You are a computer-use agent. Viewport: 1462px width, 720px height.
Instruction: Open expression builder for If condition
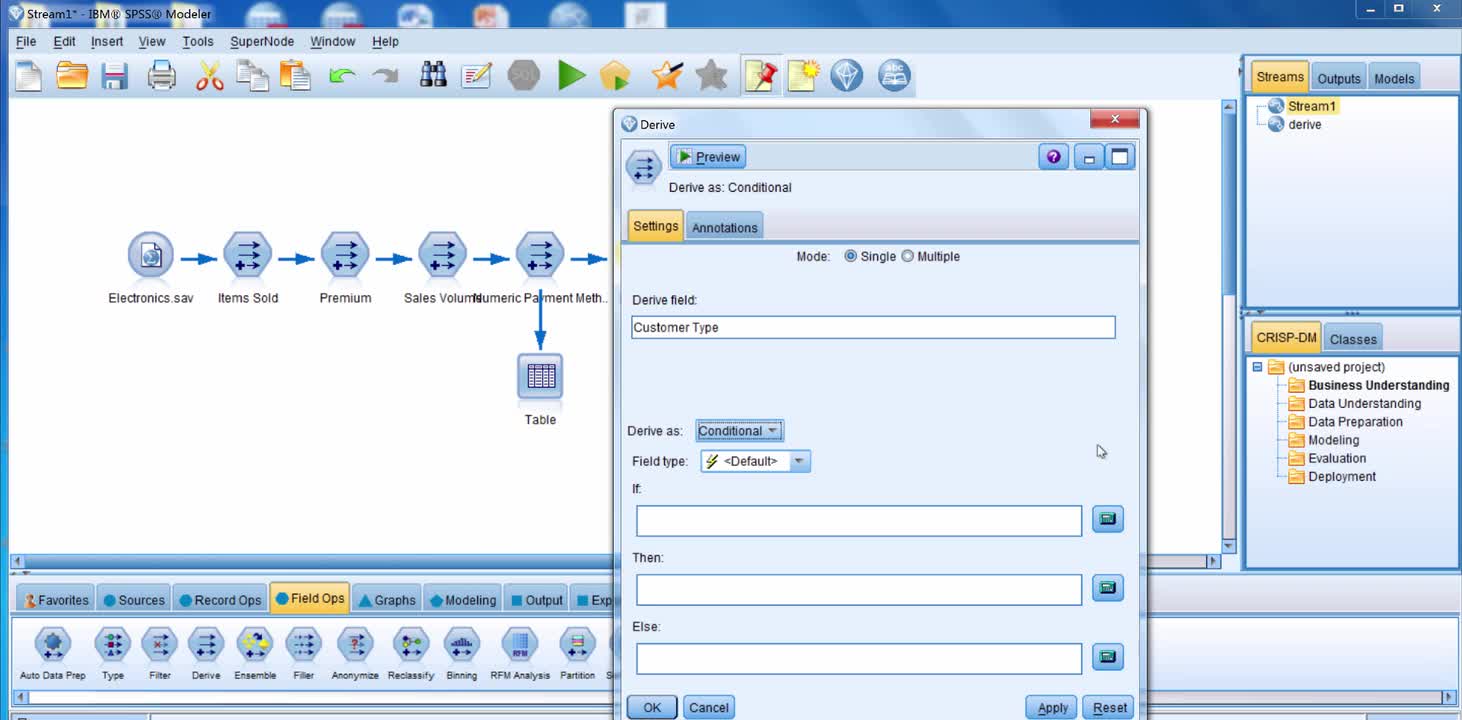click(1107, 519)
